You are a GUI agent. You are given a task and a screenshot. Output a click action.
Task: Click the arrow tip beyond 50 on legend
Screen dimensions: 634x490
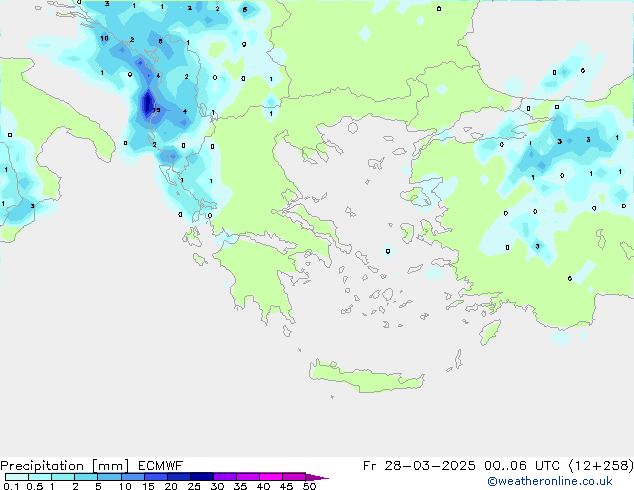[x=317, y=477]
